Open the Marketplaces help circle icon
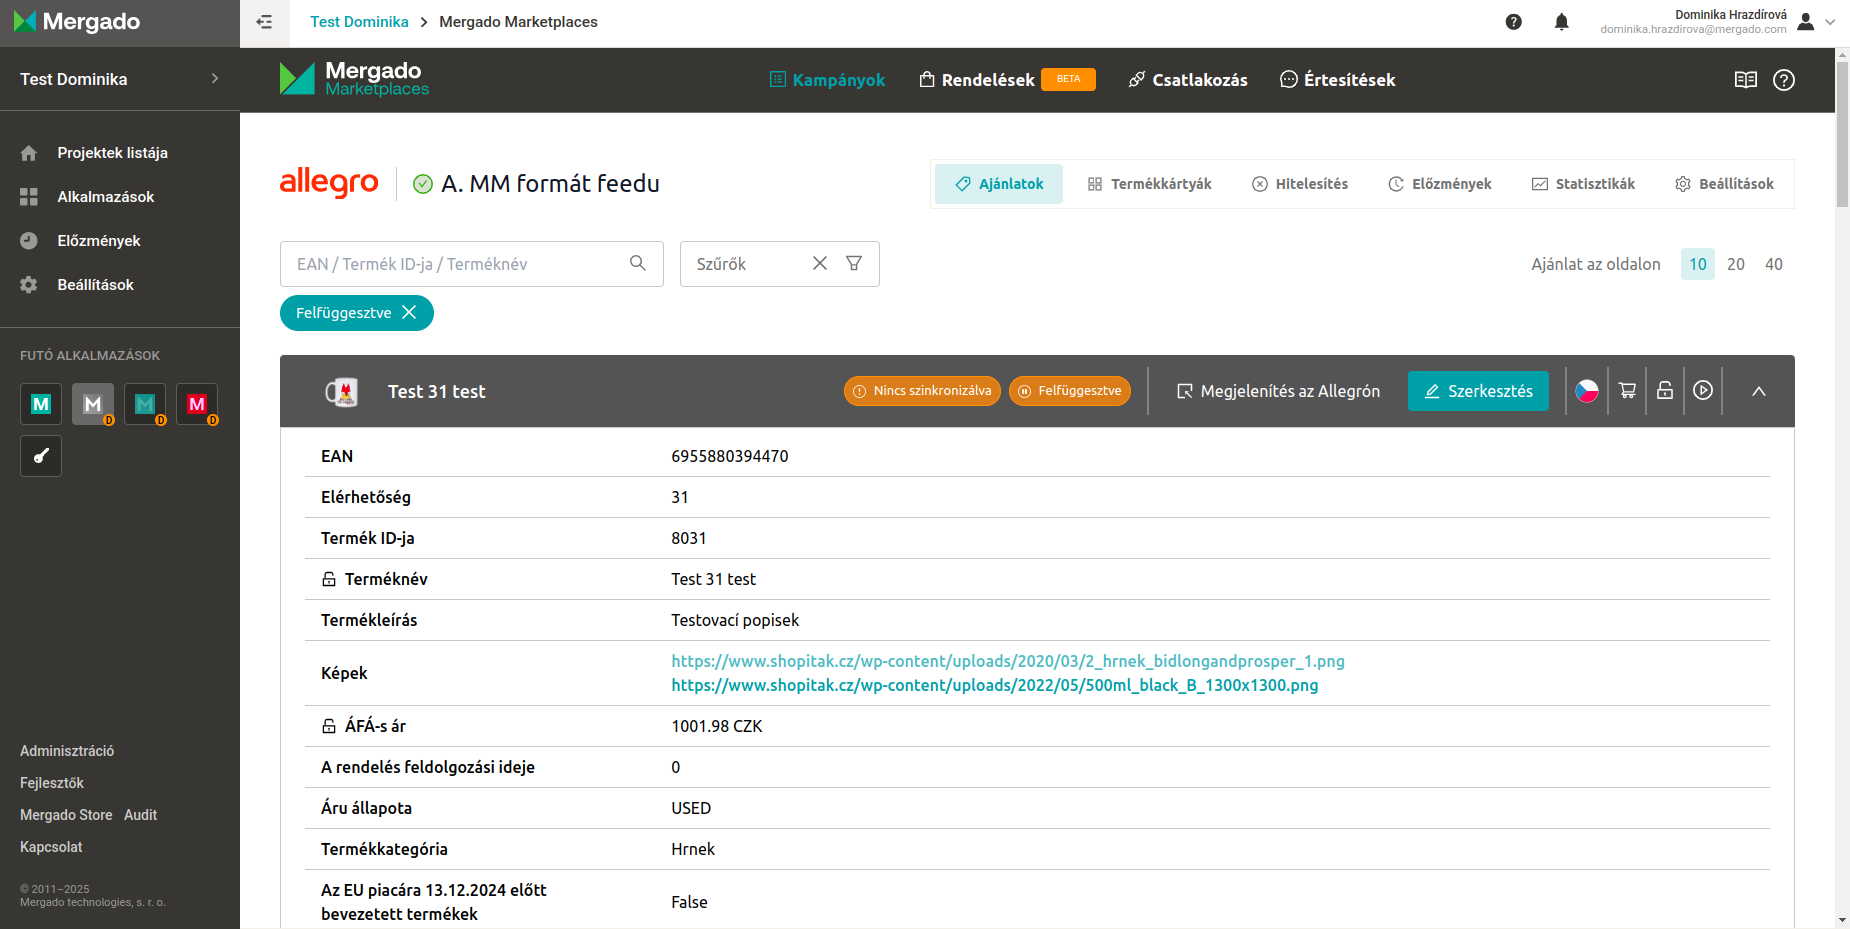Screen dimensions: 1850x929 pyautogui.click(x=1783, y=80)
